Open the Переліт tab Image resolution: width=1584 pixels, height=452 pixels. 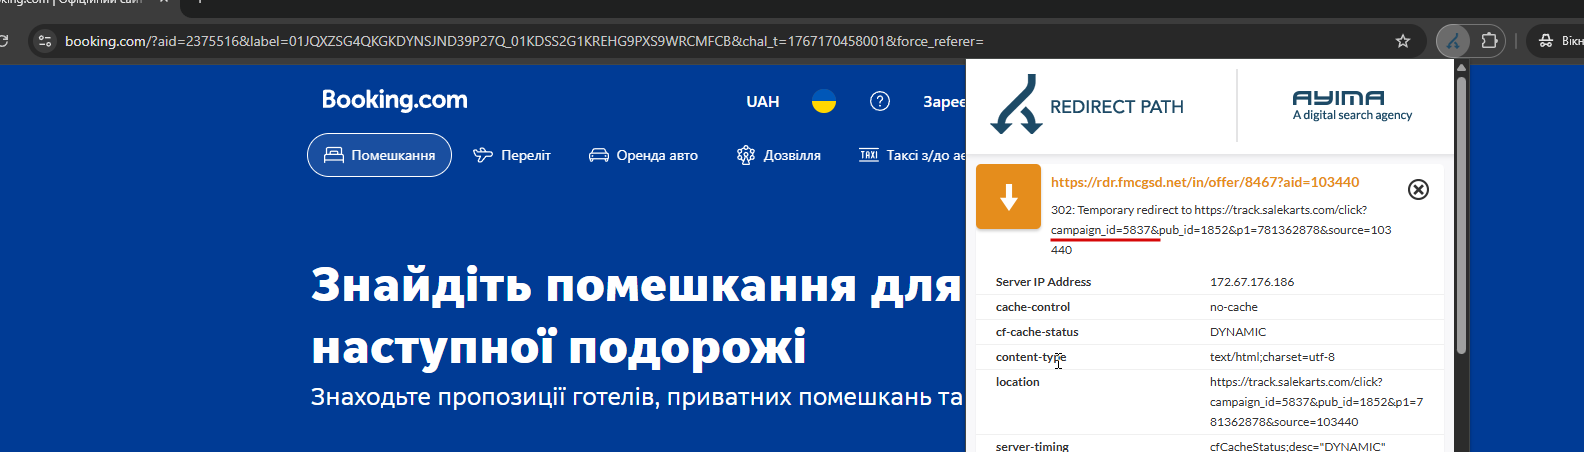(x=512, y=155)
